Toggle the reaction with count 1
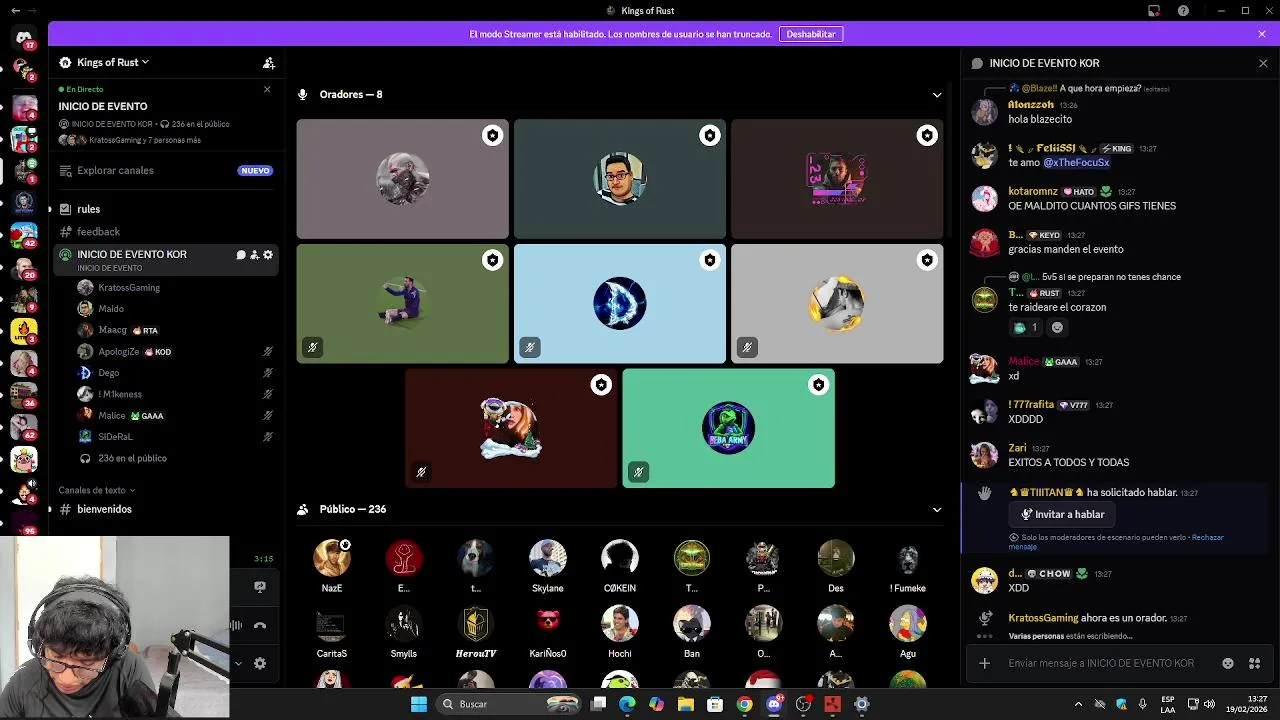 point(1025,327)
